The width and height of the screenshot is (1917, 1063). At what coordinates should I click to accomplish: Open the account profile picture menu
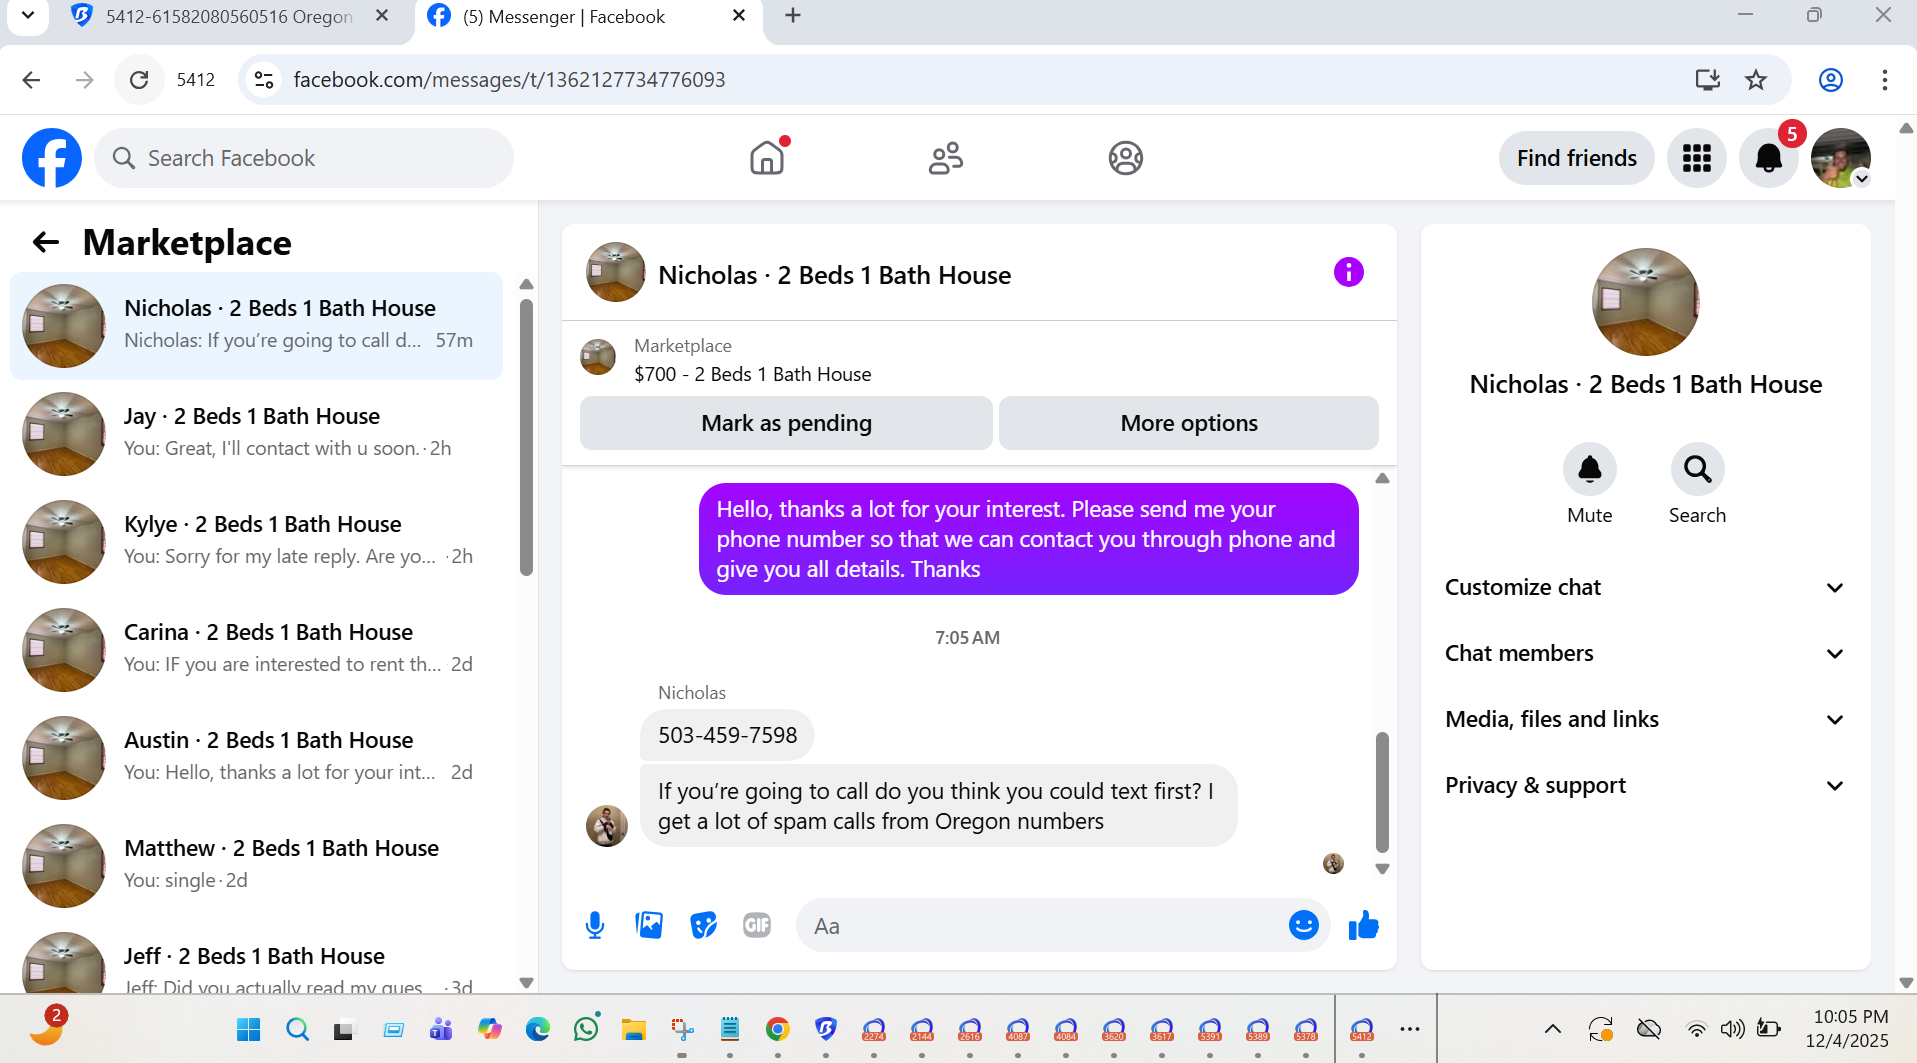1840,158
